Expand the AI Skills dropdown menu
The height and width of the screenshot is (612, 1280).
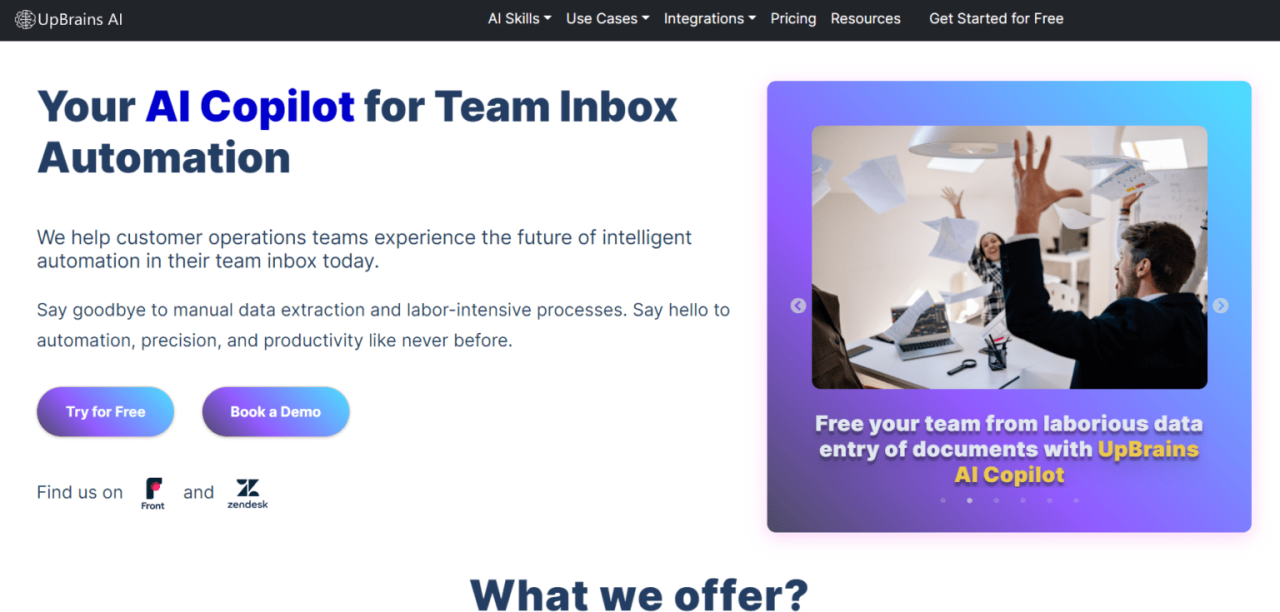pyautogui.click(x=519, y=19)
